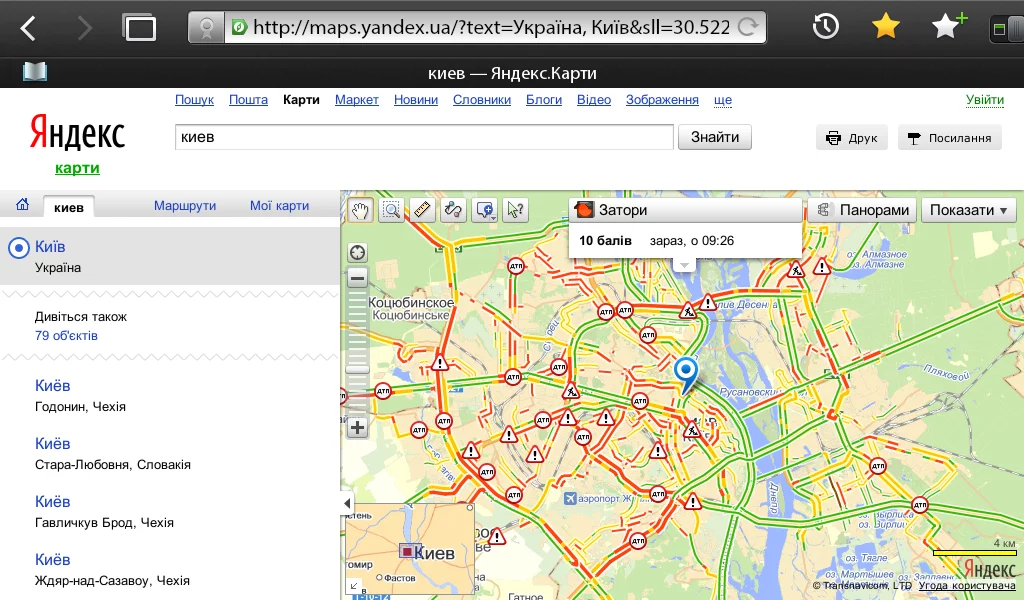Click the URL address bar
Screen dimensions: 1024x600
pos(490,27)
